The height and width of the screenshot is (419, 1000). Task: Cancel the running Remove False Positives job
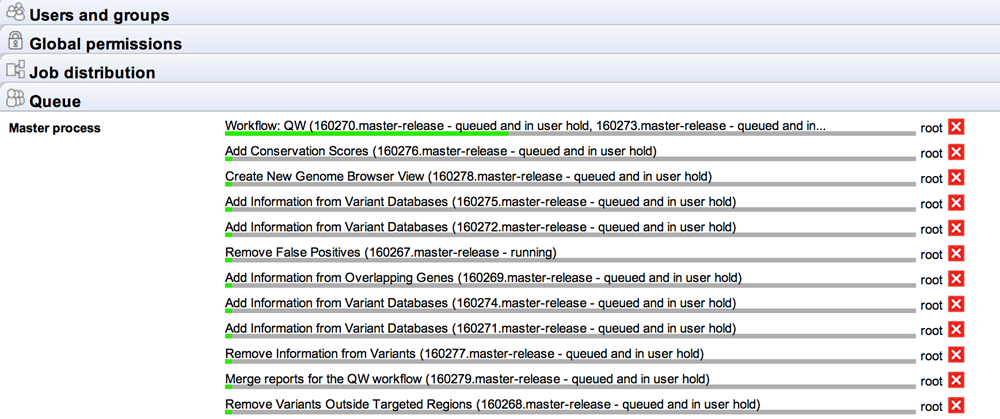click(x=955, y=253)
